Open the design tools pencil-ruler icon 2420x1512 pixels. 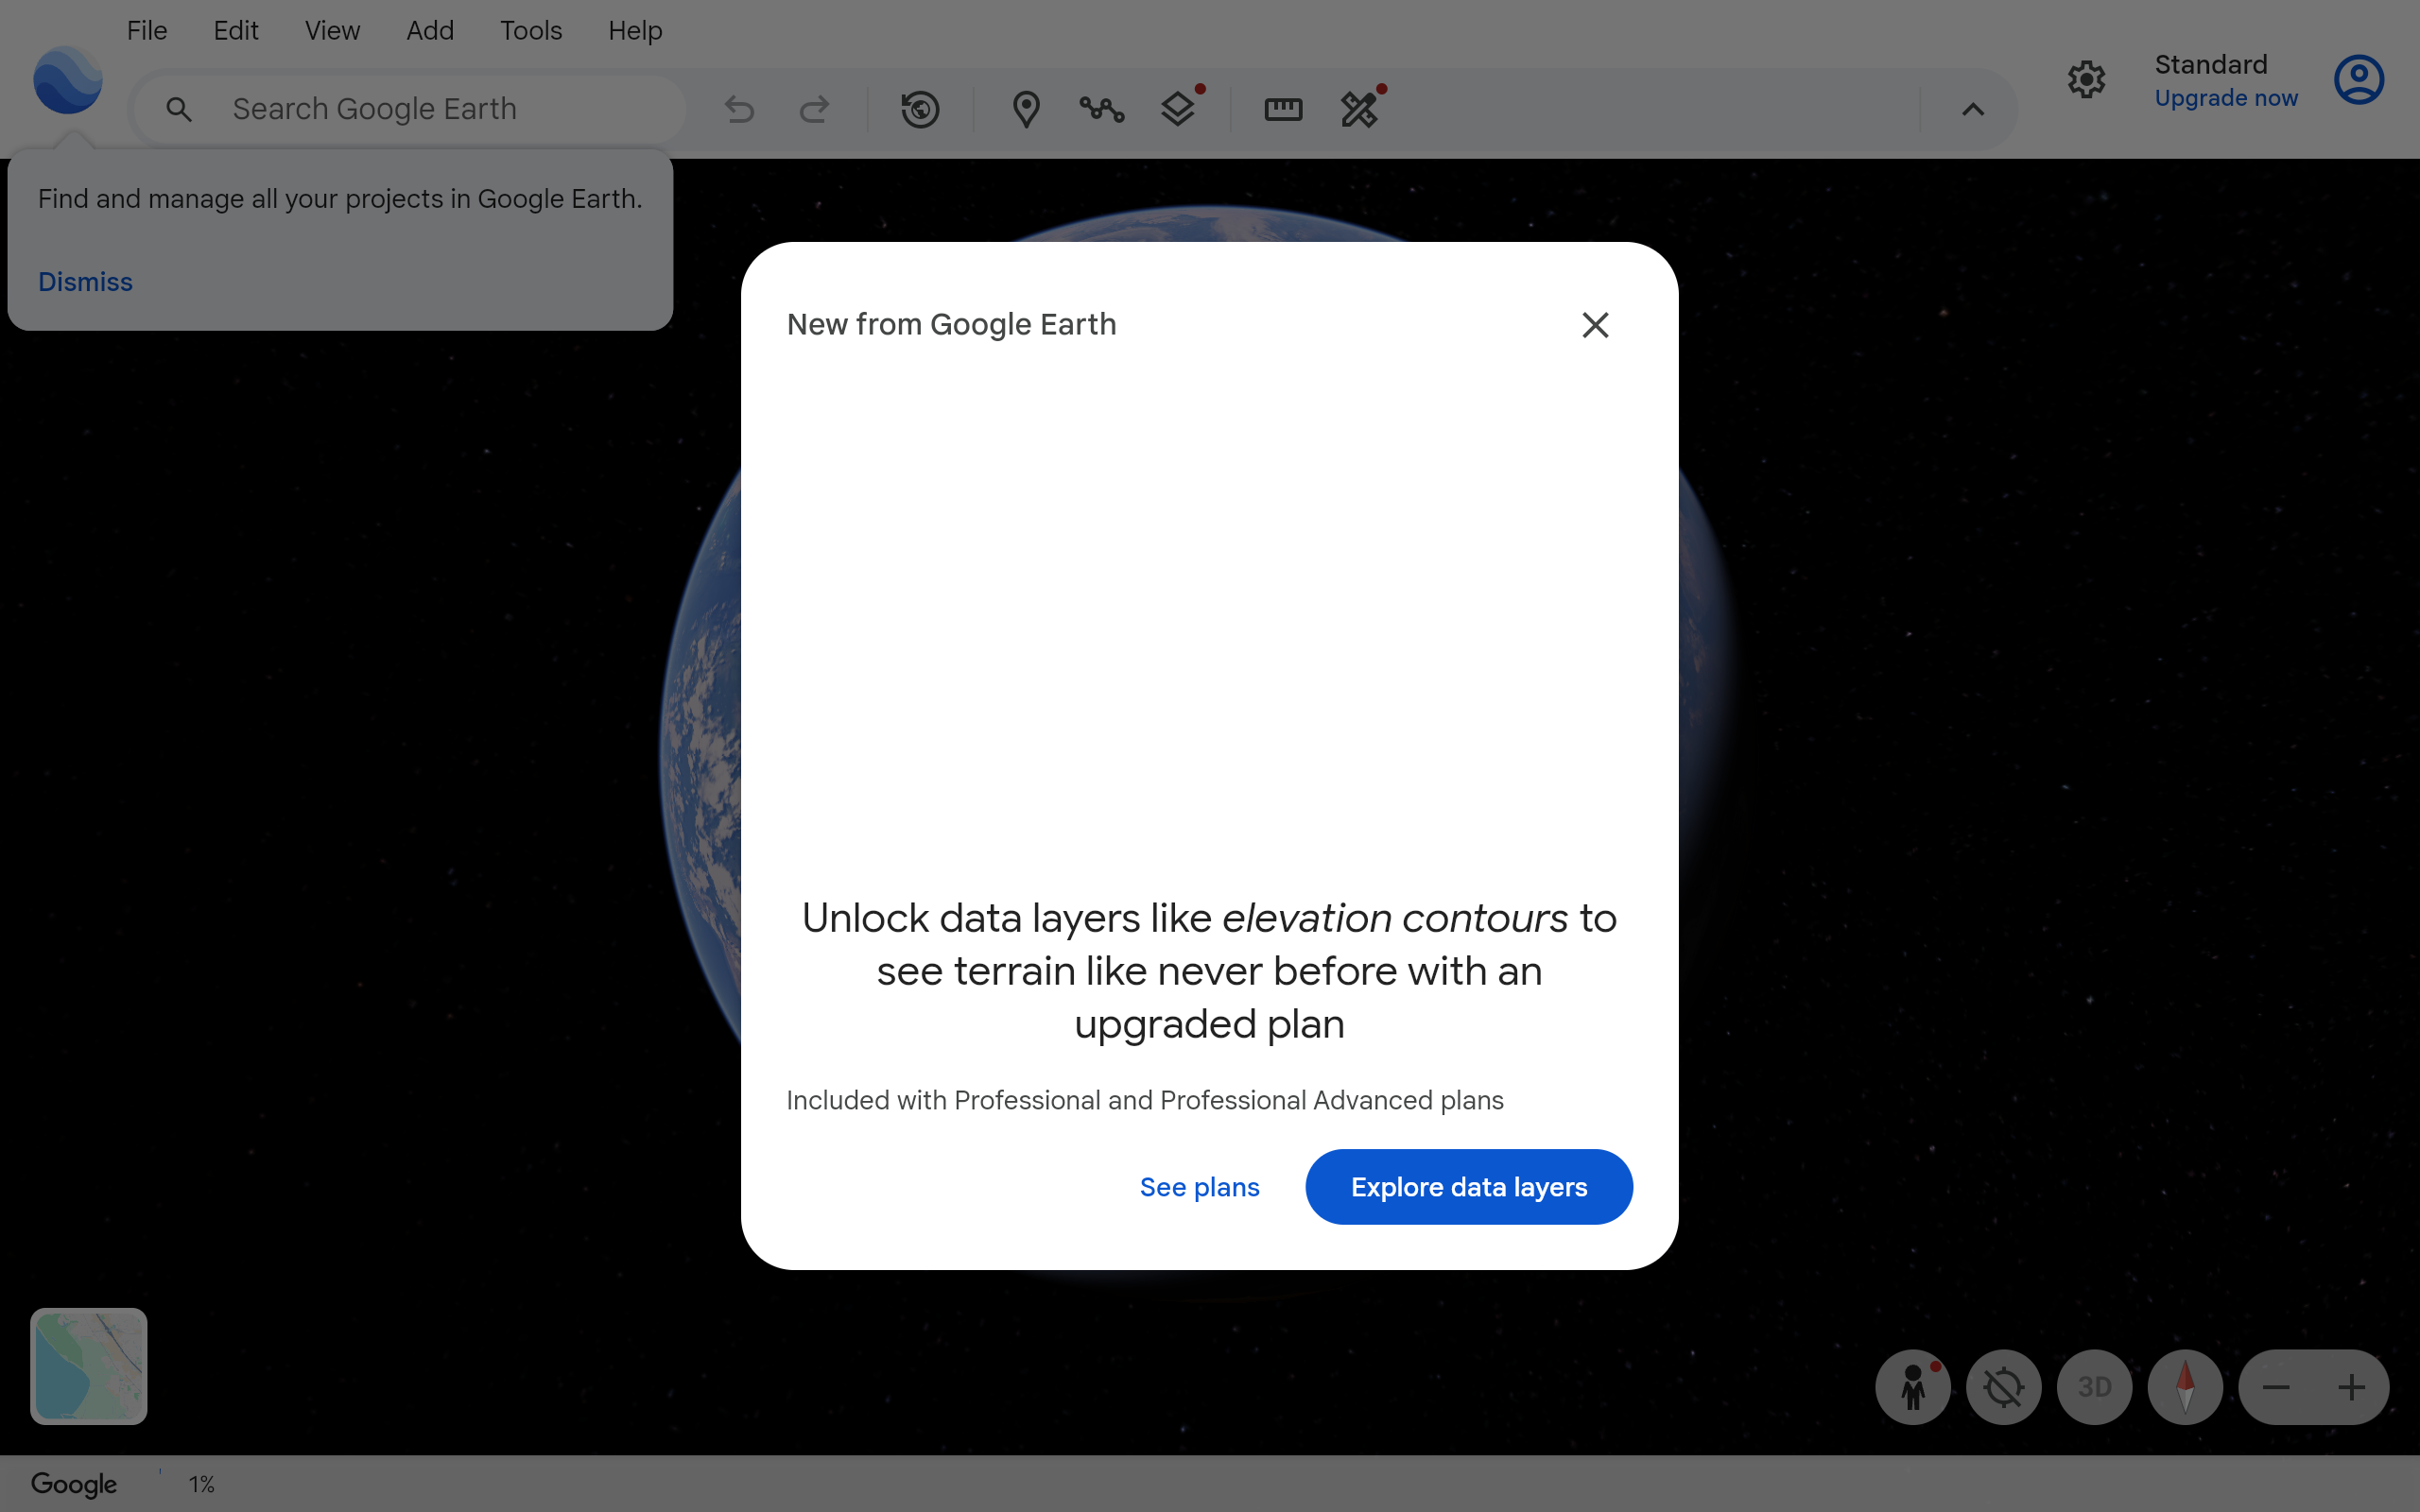pyautogui.click(x=1359, y=109)
